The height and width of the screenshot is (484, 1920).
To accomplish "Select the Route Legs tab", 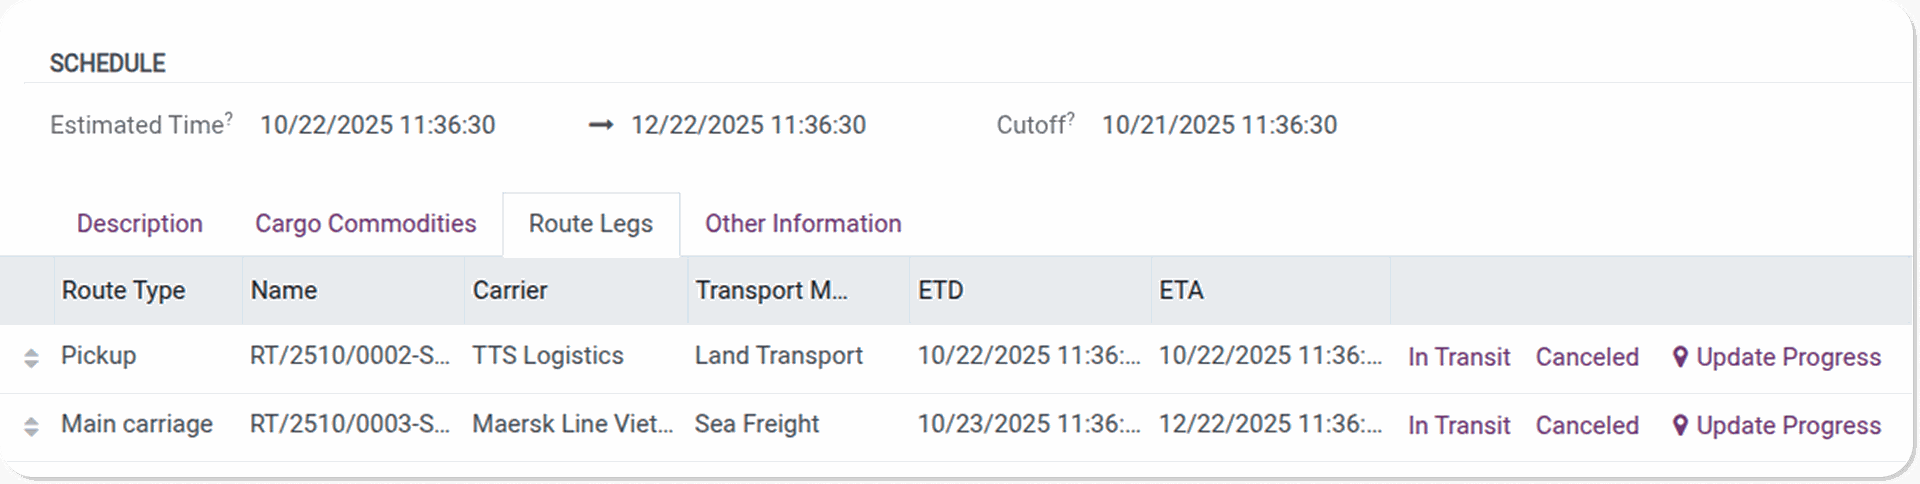I will (x=590, y=223).
